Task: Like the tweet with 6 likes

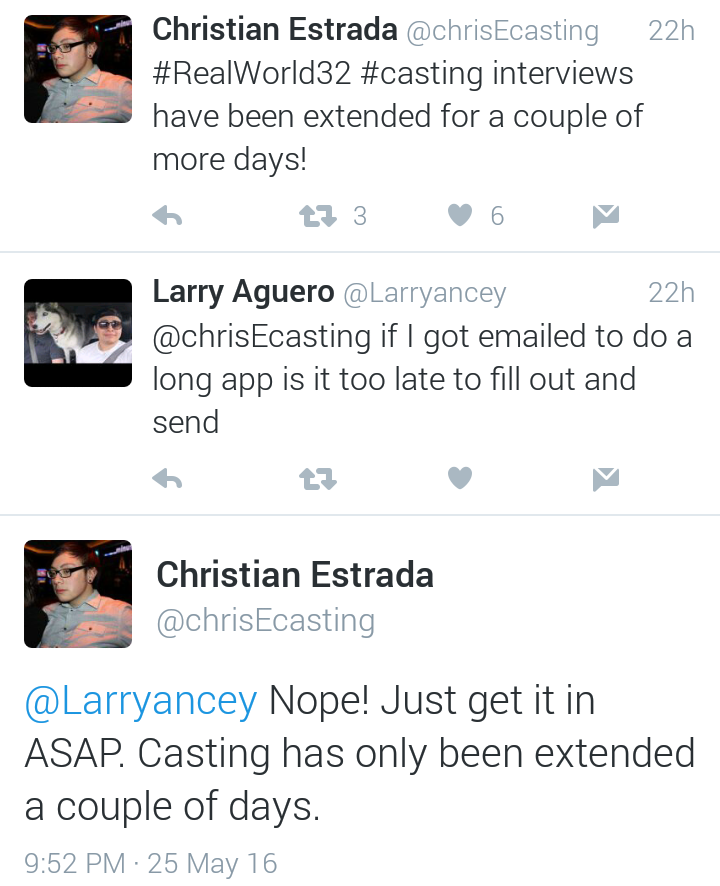Action: click(x=459, y=215)
